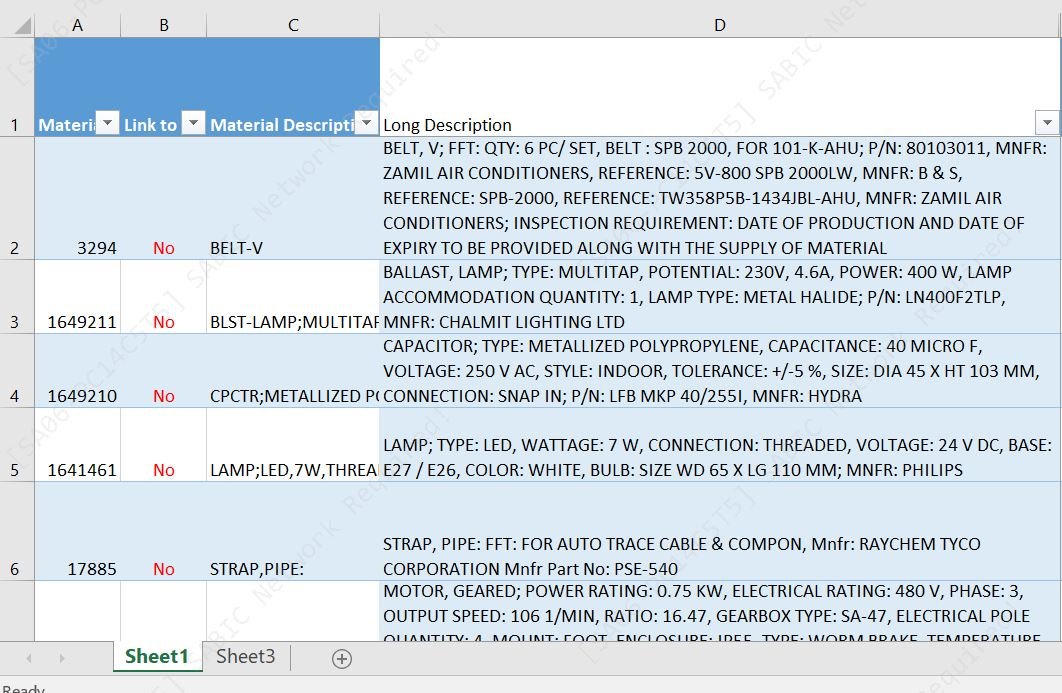
Task: Click the Long Description header cell
Action: tap(719, 87)
